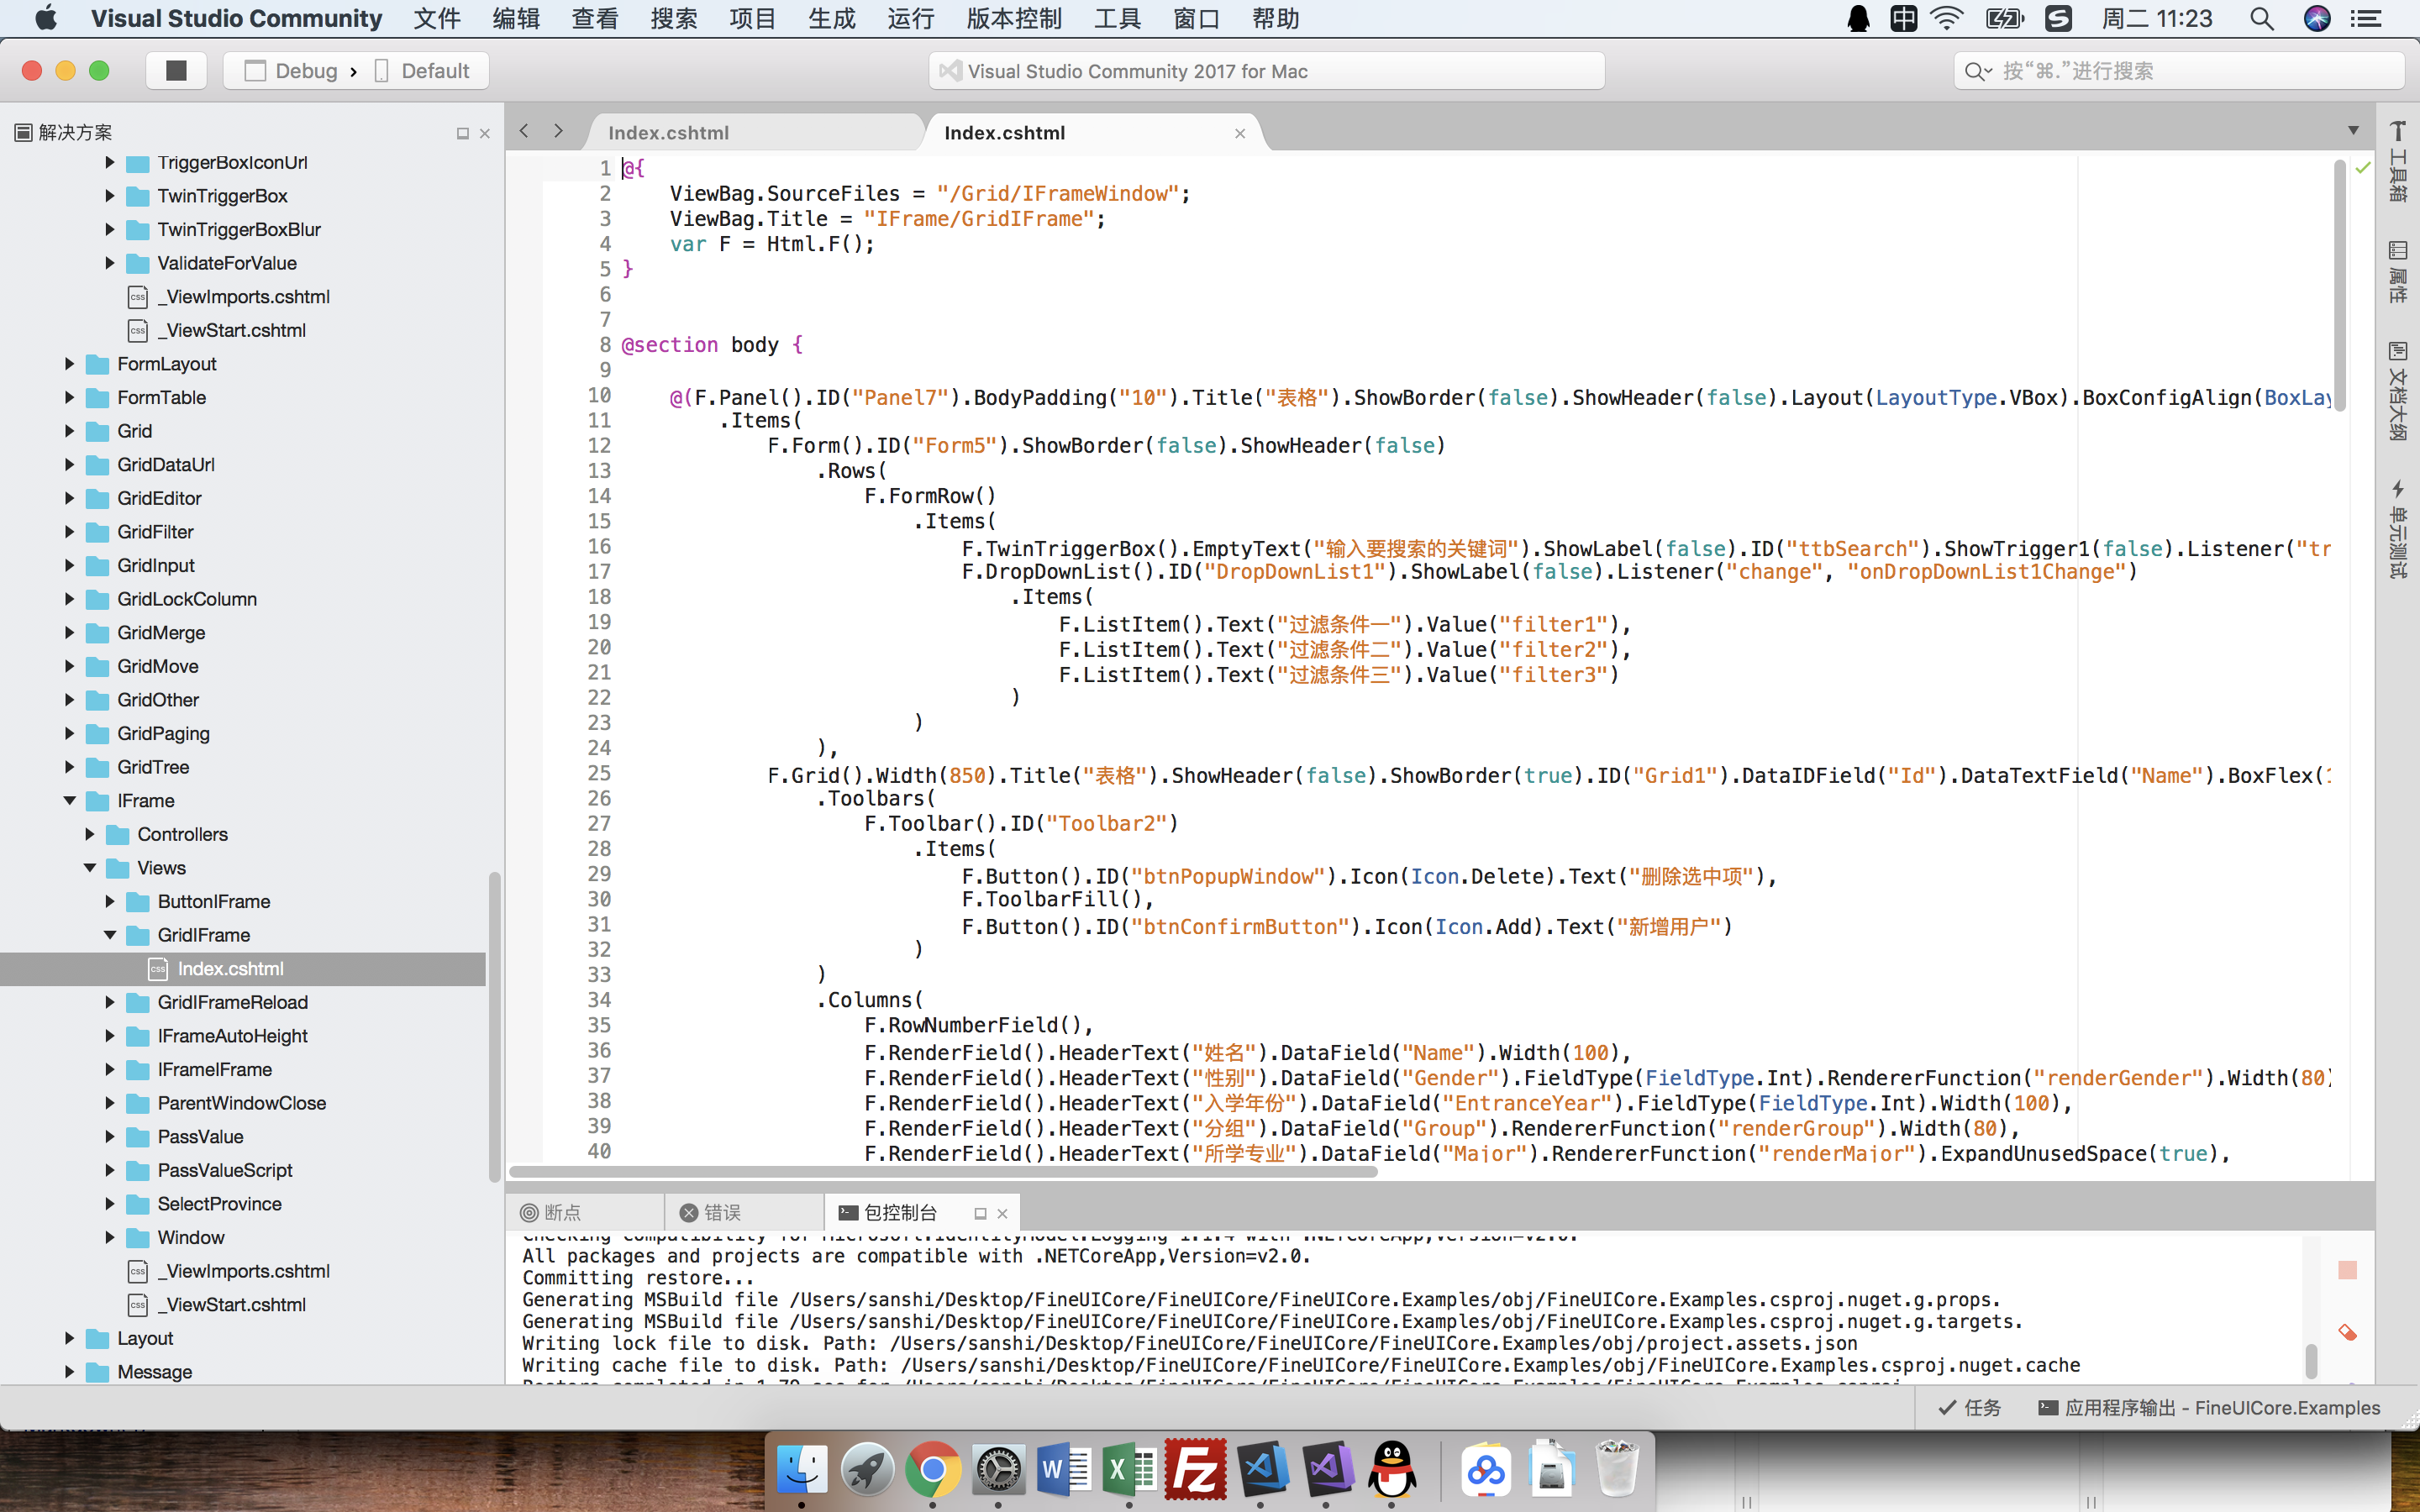Click the clear console brush icon
2420x1512 pixels.
tap(2347, 1332)
